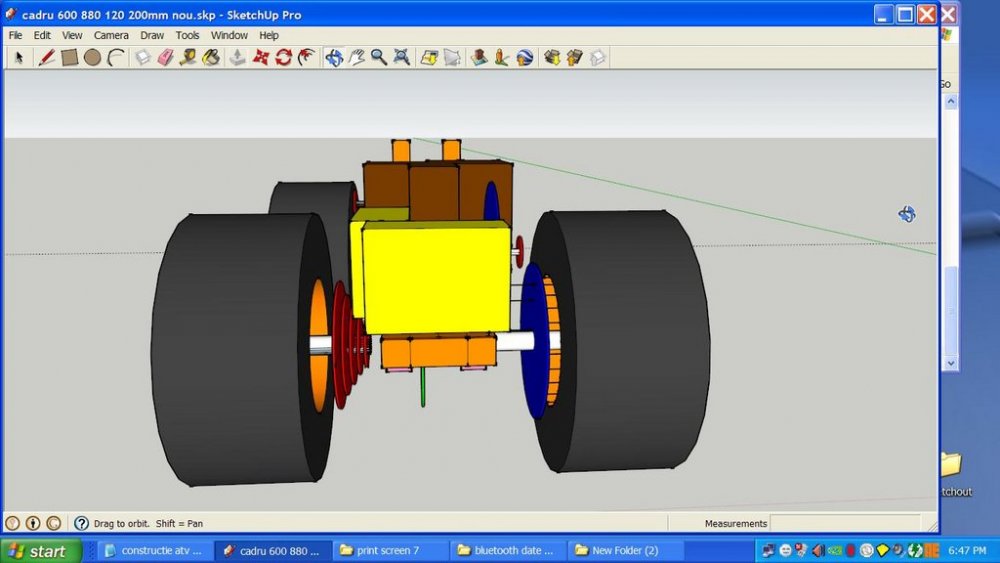Open the Tools menu

pos(188,35)
